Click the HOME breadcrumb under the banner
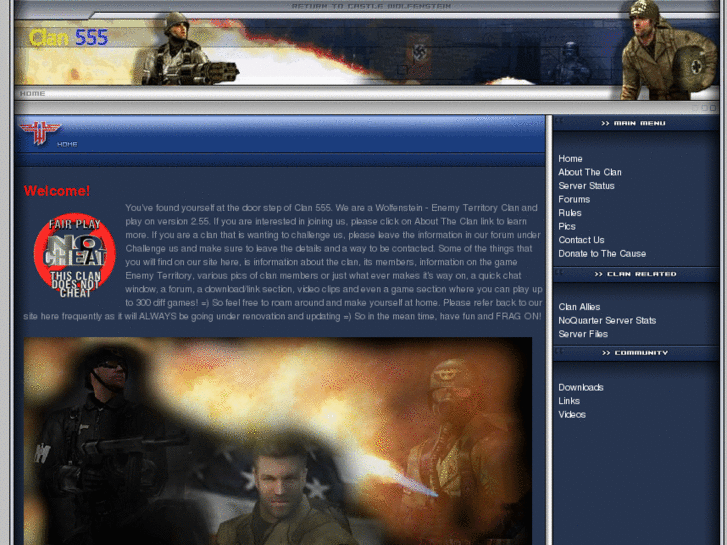Screen dimensions: 727x545 pyautogui.click(x=32, y=94)
